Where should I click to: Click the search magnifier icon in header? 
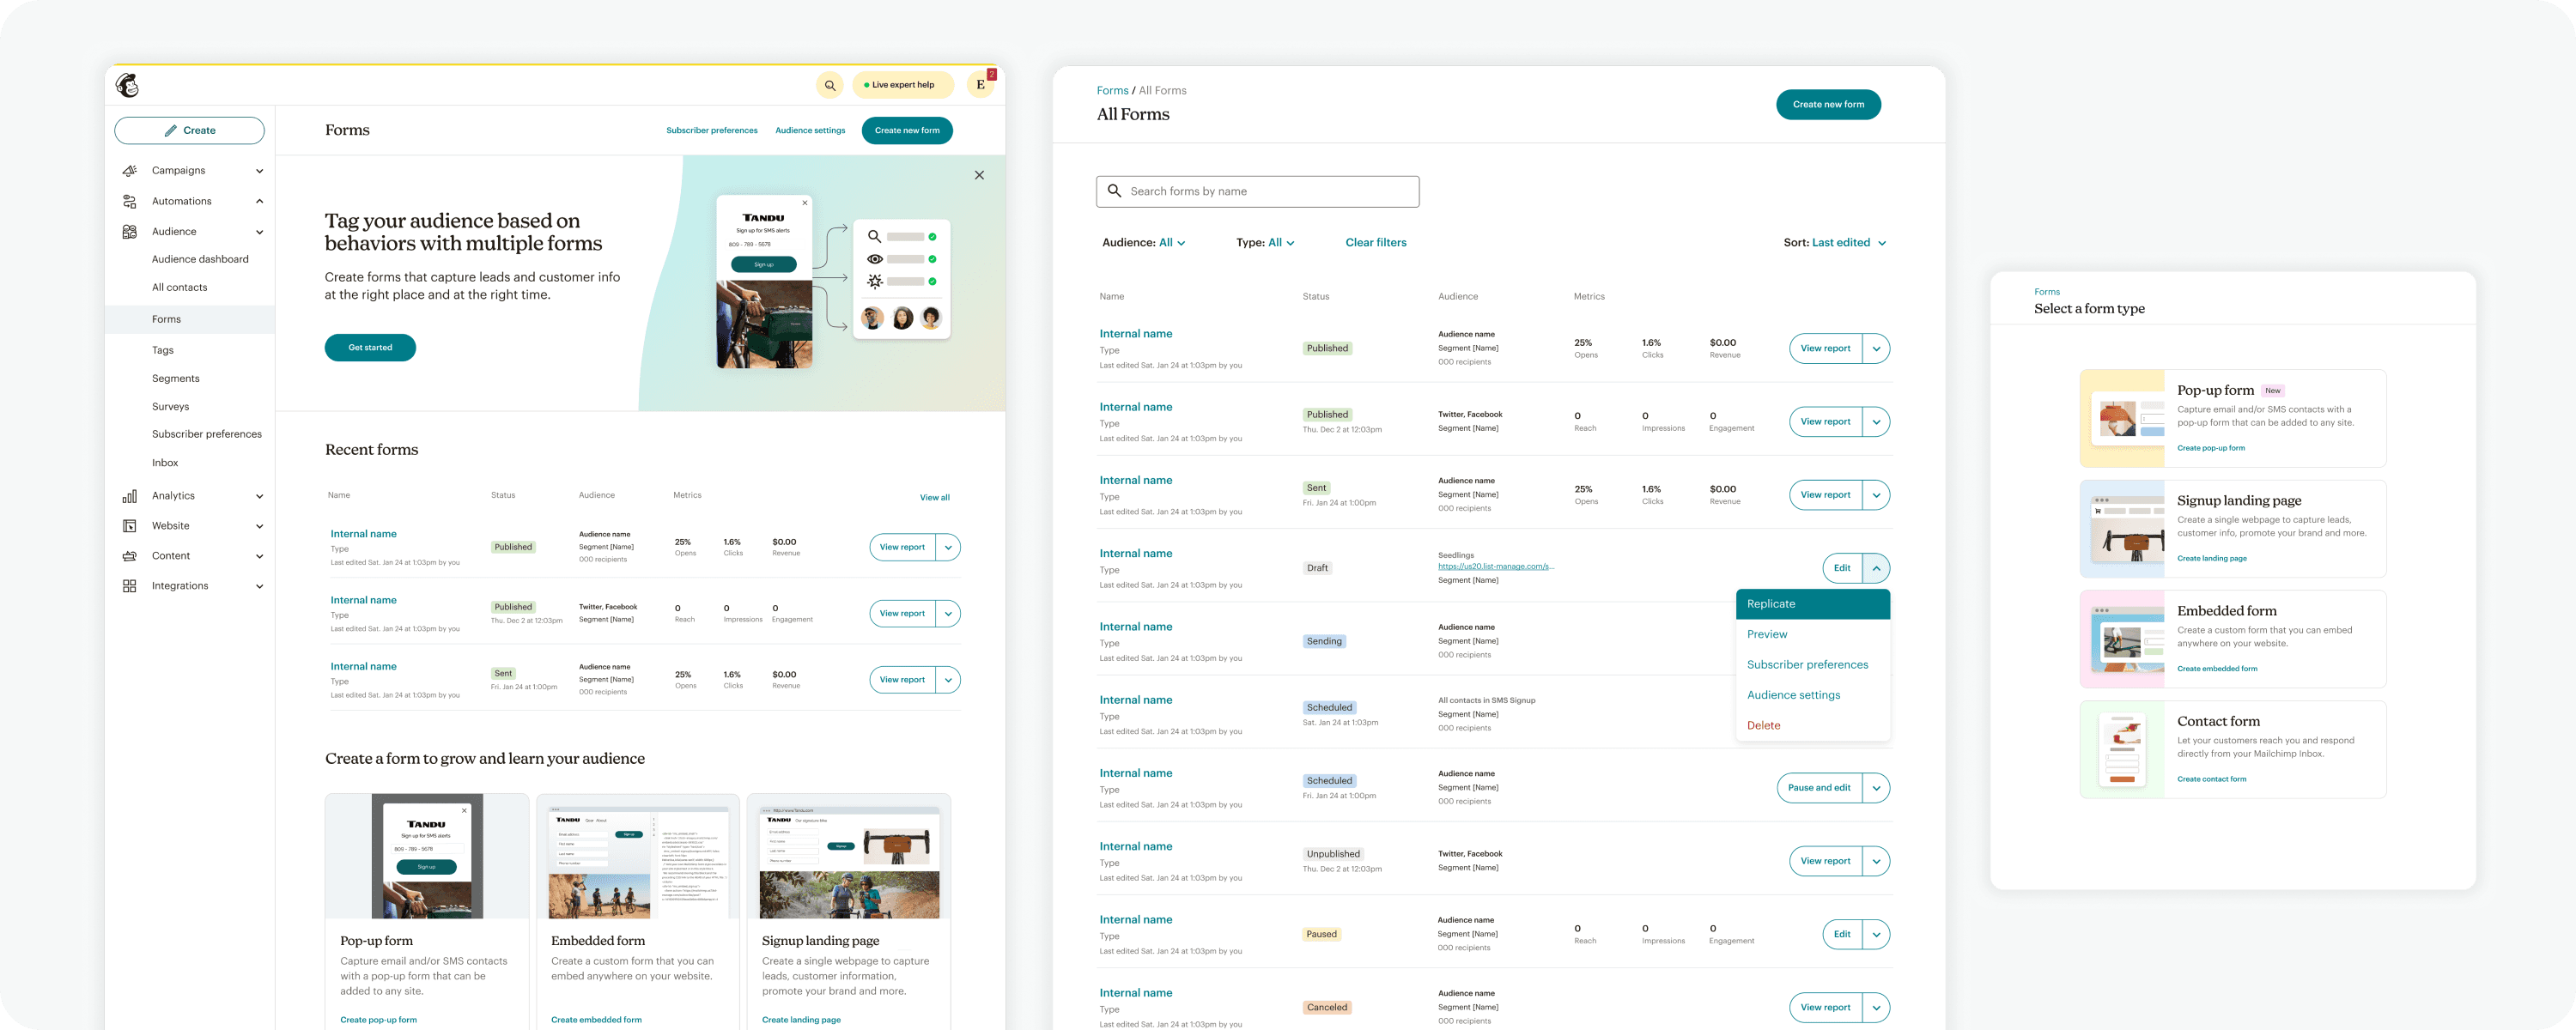(829, 85)
